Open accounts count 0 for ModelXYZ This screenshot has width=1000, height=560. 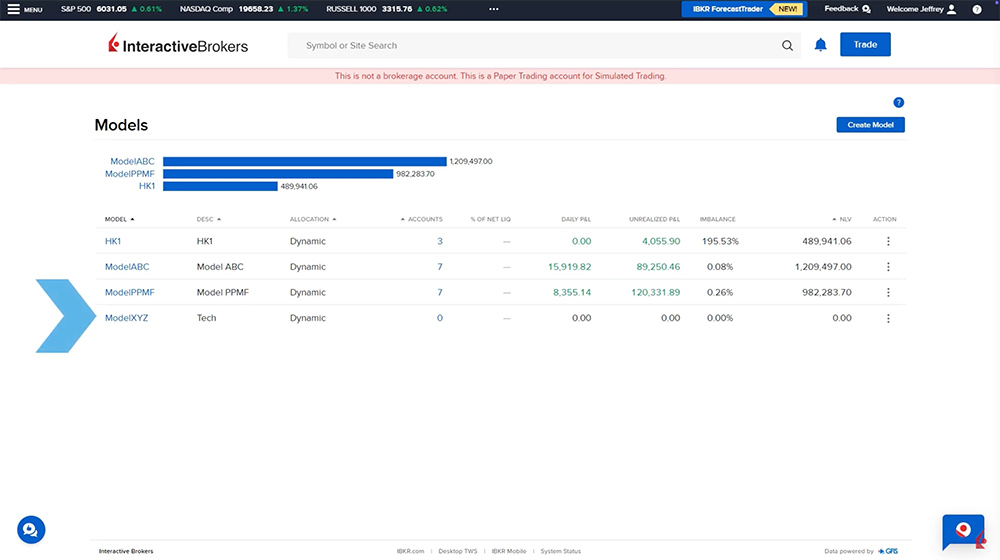click(439, 318)
